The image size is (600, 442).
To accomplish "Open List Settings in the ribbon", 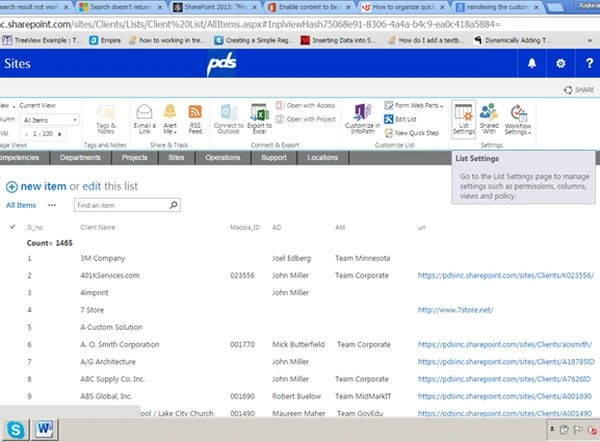I will point(463,119).
